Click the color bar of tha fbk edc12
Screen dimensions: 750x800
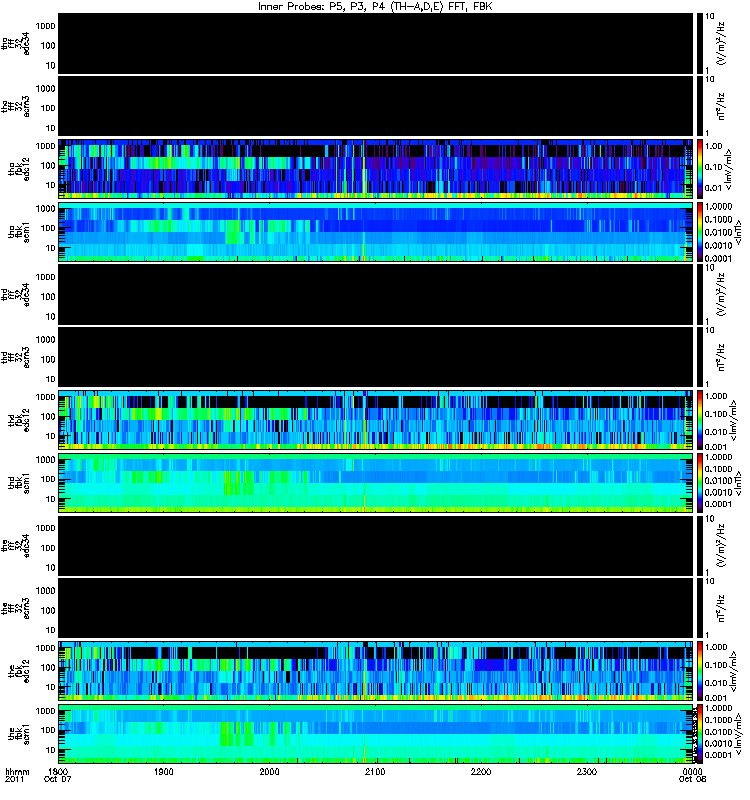[x=699, y=168]
